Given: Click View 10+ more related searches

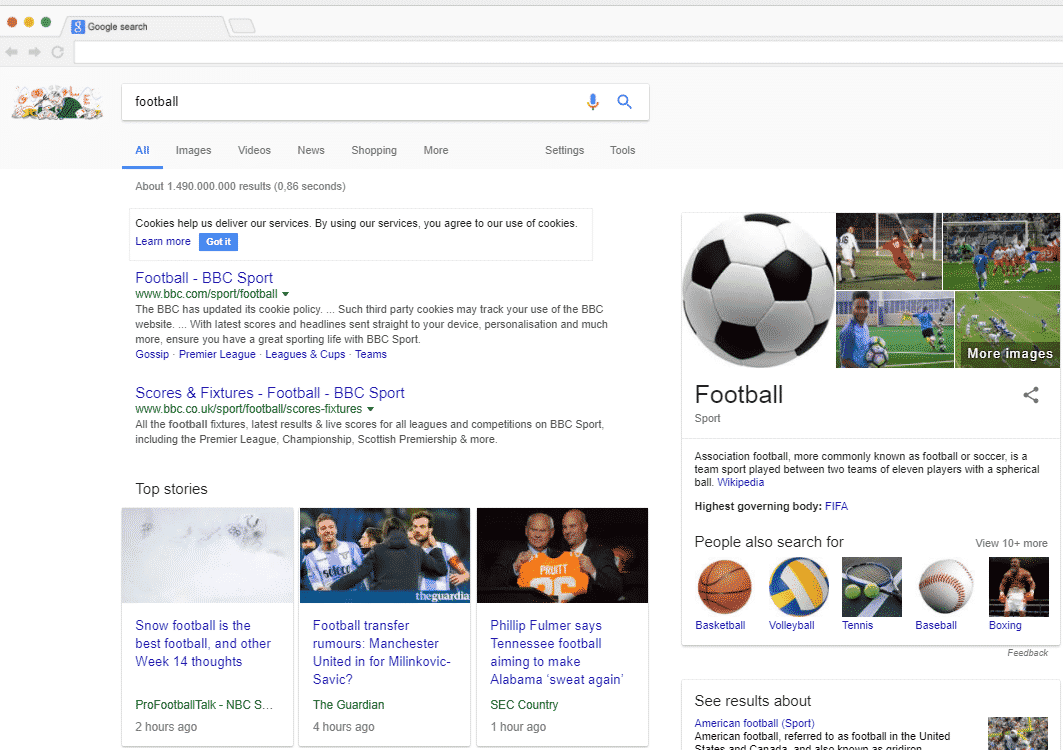Looking at the screenshot, I should [x=1011, y=544].
